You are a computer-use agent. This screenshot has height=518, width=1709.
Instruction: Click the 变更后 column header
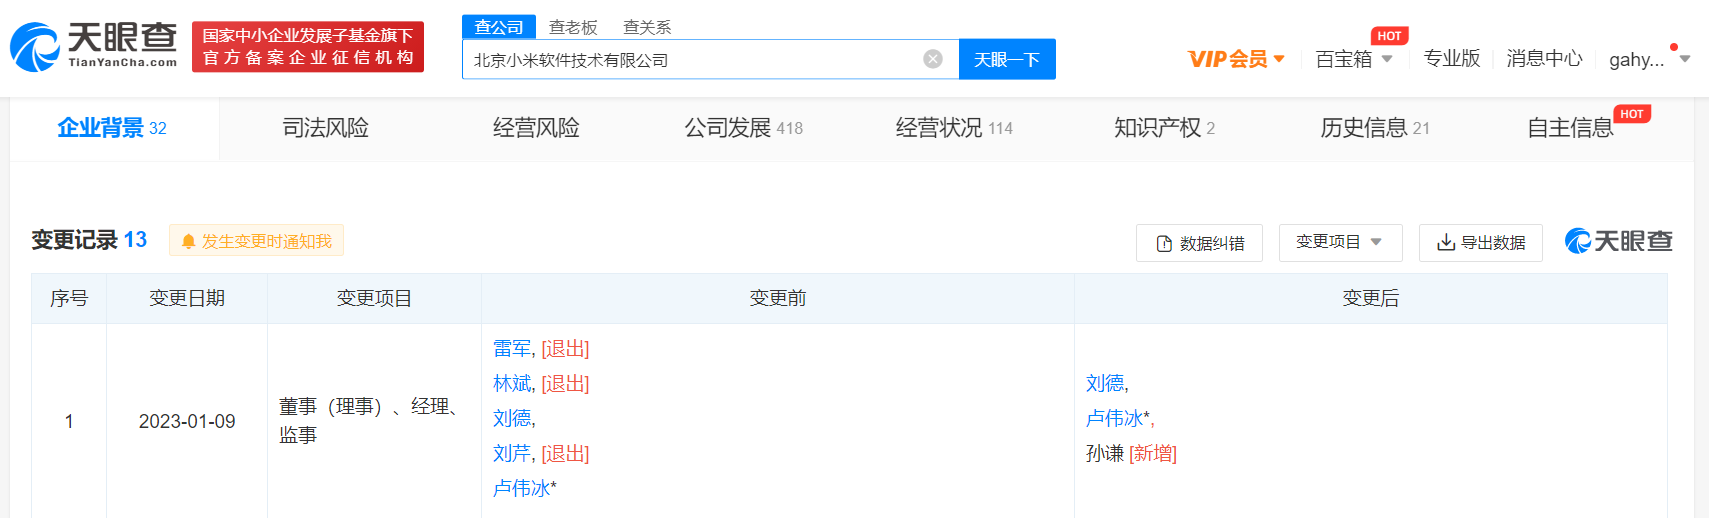[x=1371, y=298]
